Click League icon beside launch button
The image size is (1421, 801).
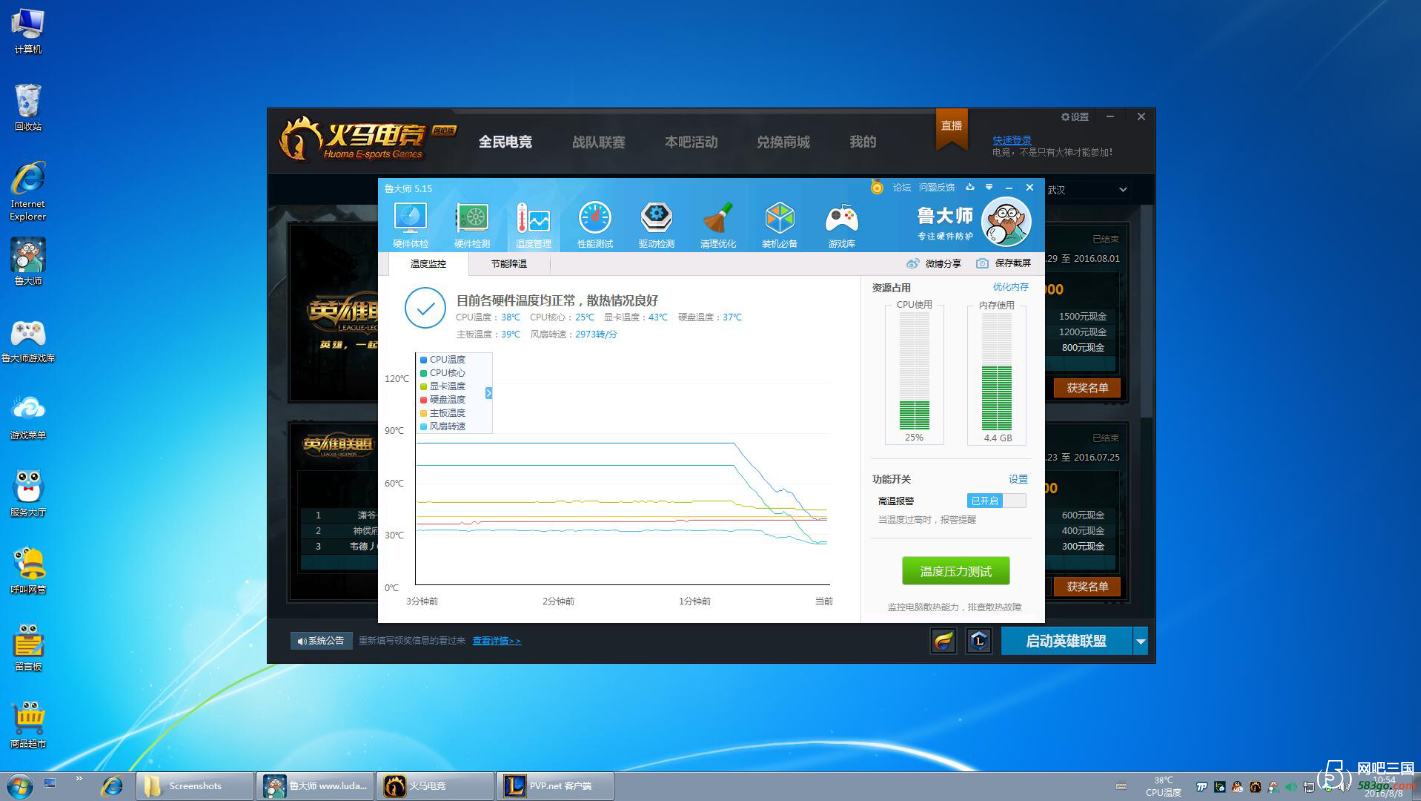(x=979, y=641)
